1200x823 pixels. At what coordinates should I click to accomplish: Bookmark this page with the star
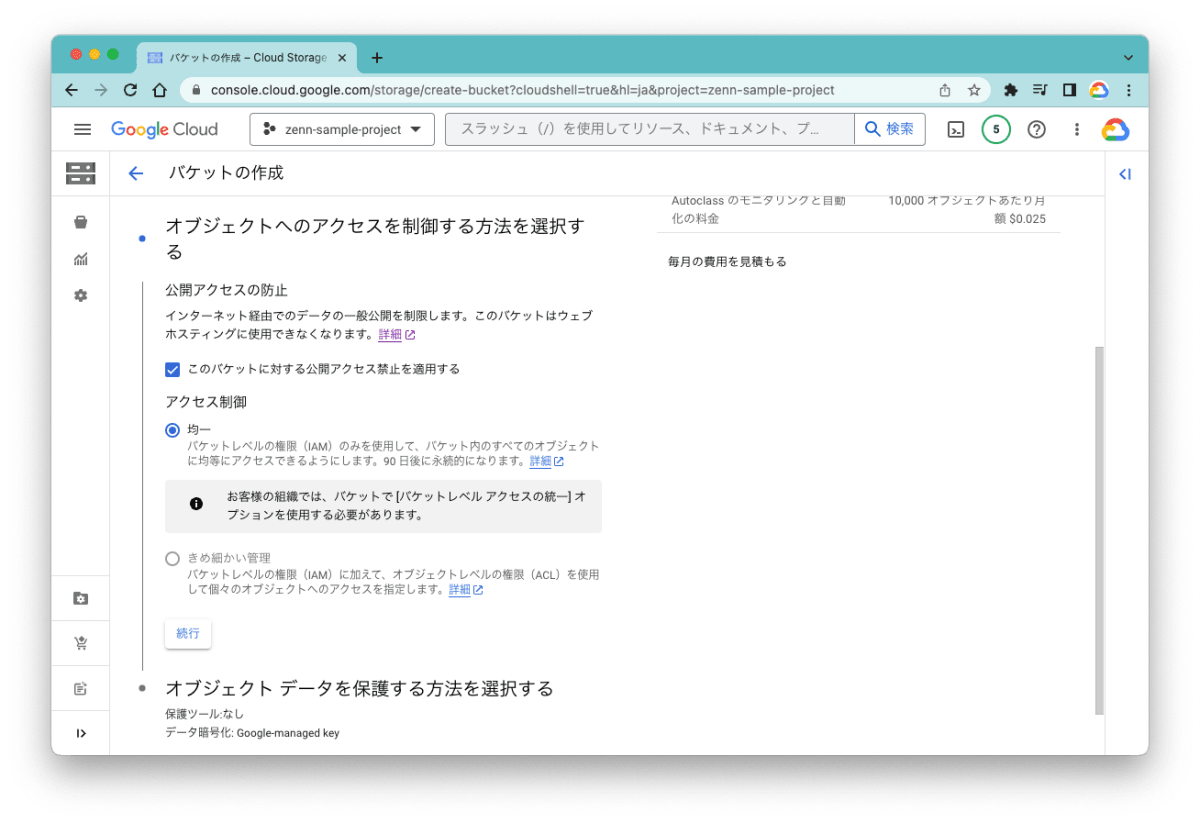coord(974,90)
